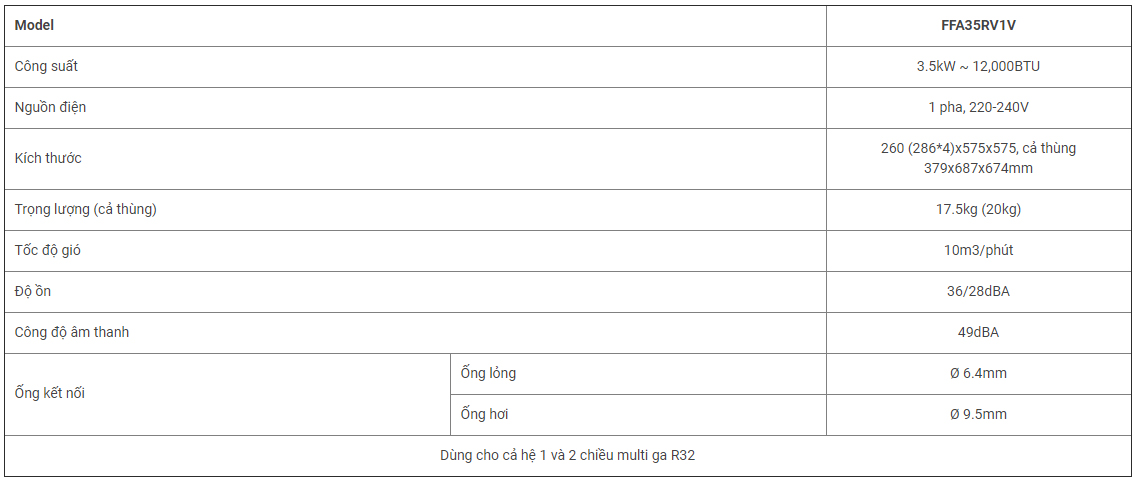The width and height of the screenshot is (1142, 483).
Task: Select the FFA35RV1V model name cell
Action: [978, 25]
